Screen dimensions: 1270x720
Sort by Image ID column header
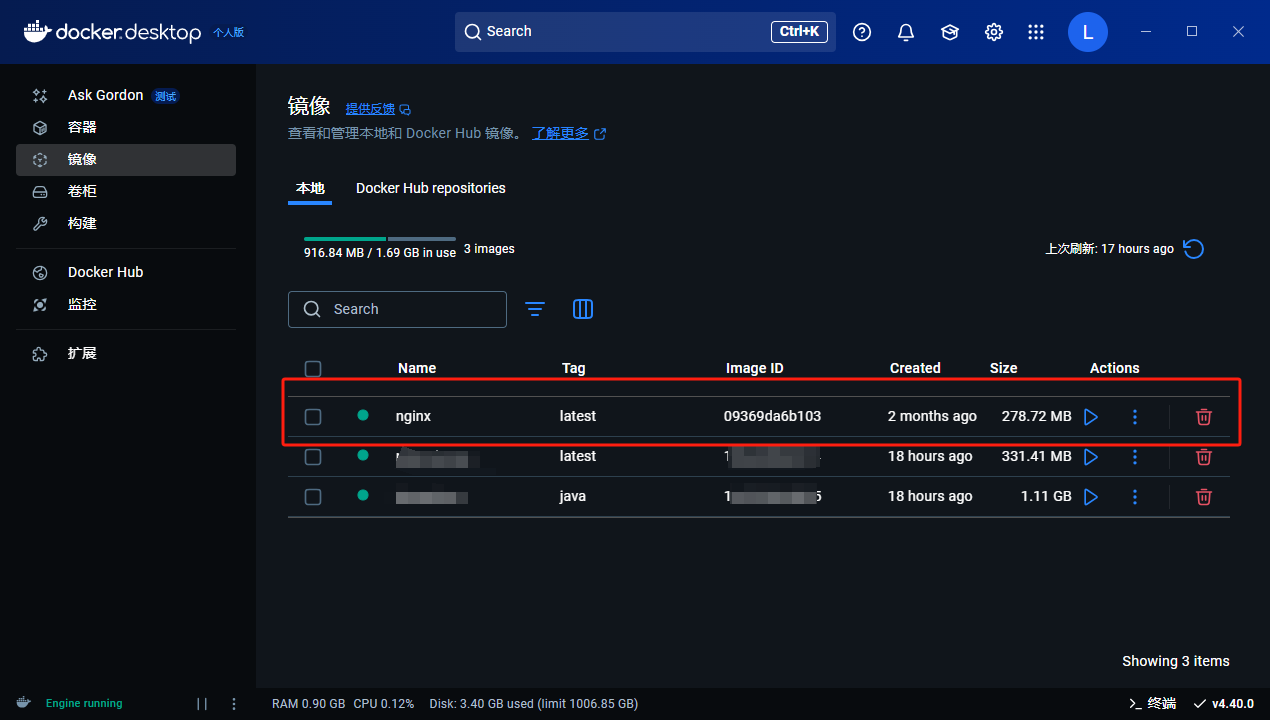click(755, 368)
